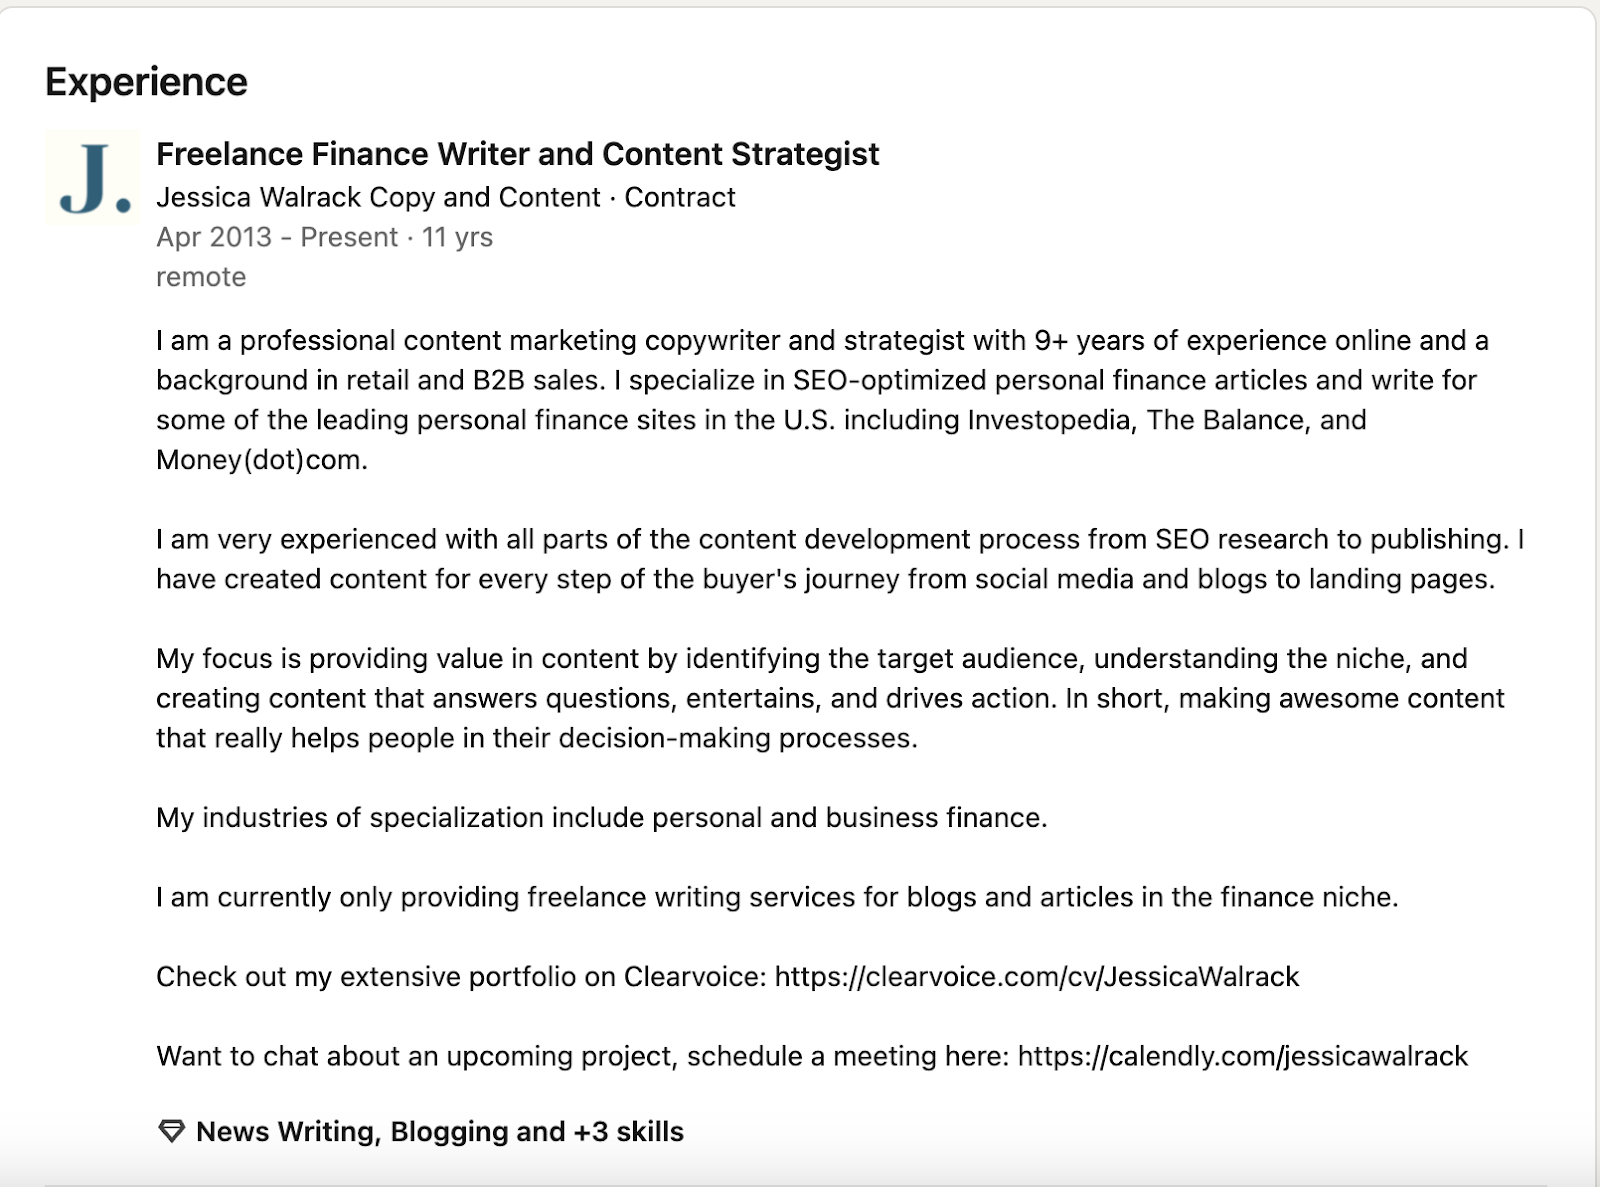This screenshot has width=1600, height=1187.
Task: Click the Apr 2013 - Present date line
Action: pos(324,237)
